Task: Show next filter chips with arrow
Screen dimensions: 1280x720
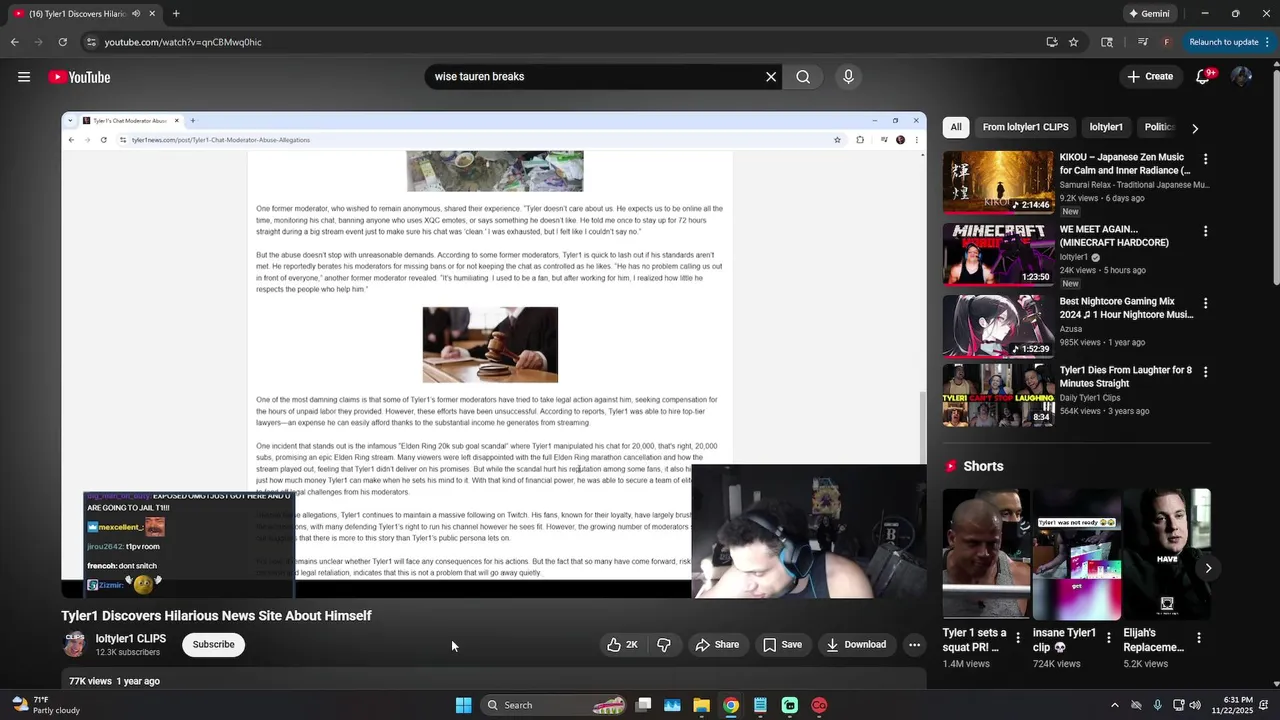Action: (1195, 128)
